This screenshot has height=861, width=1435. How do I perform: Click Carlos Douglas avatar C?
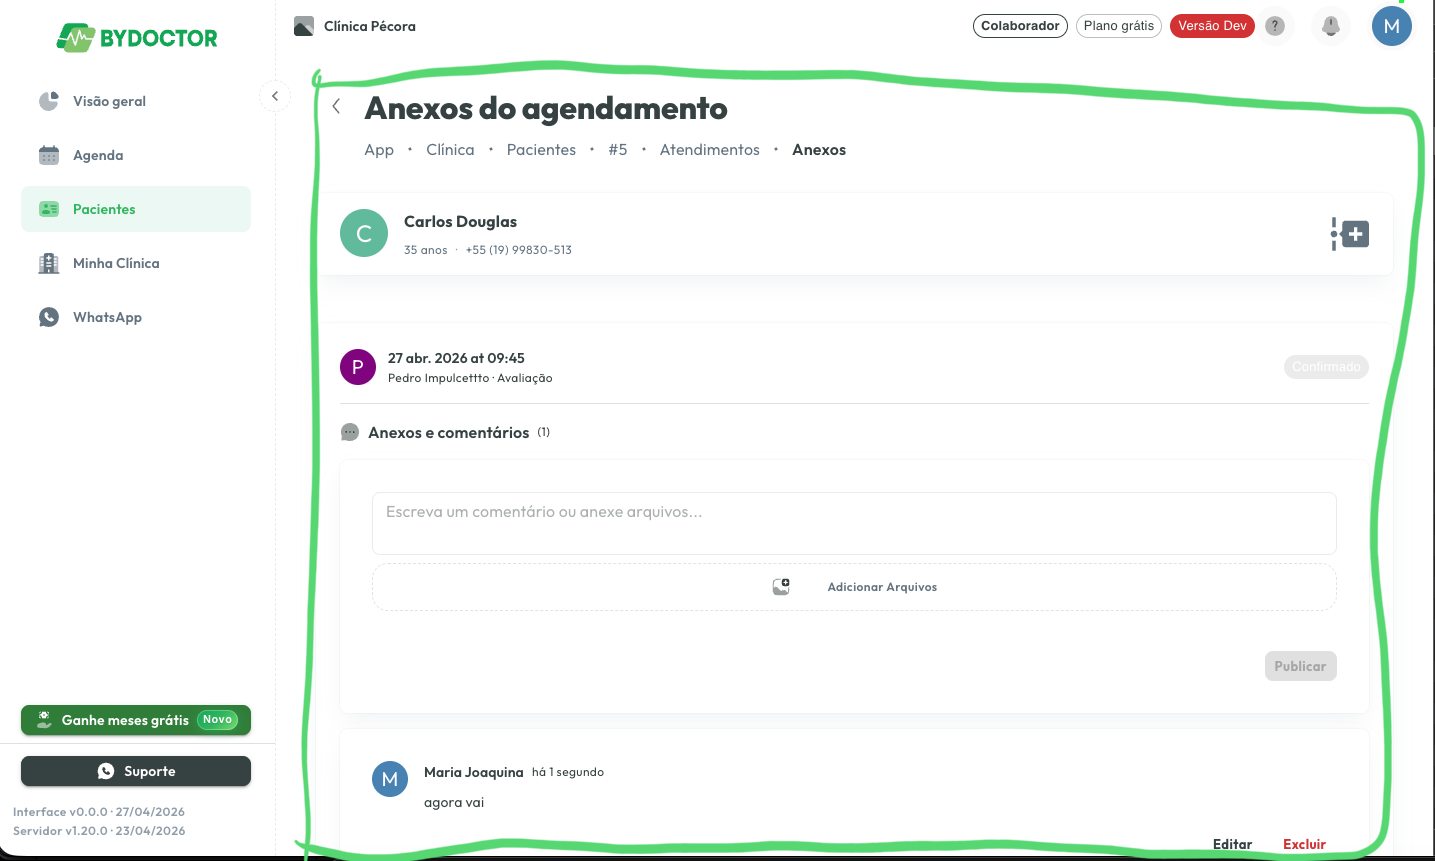tap(364, 233)
